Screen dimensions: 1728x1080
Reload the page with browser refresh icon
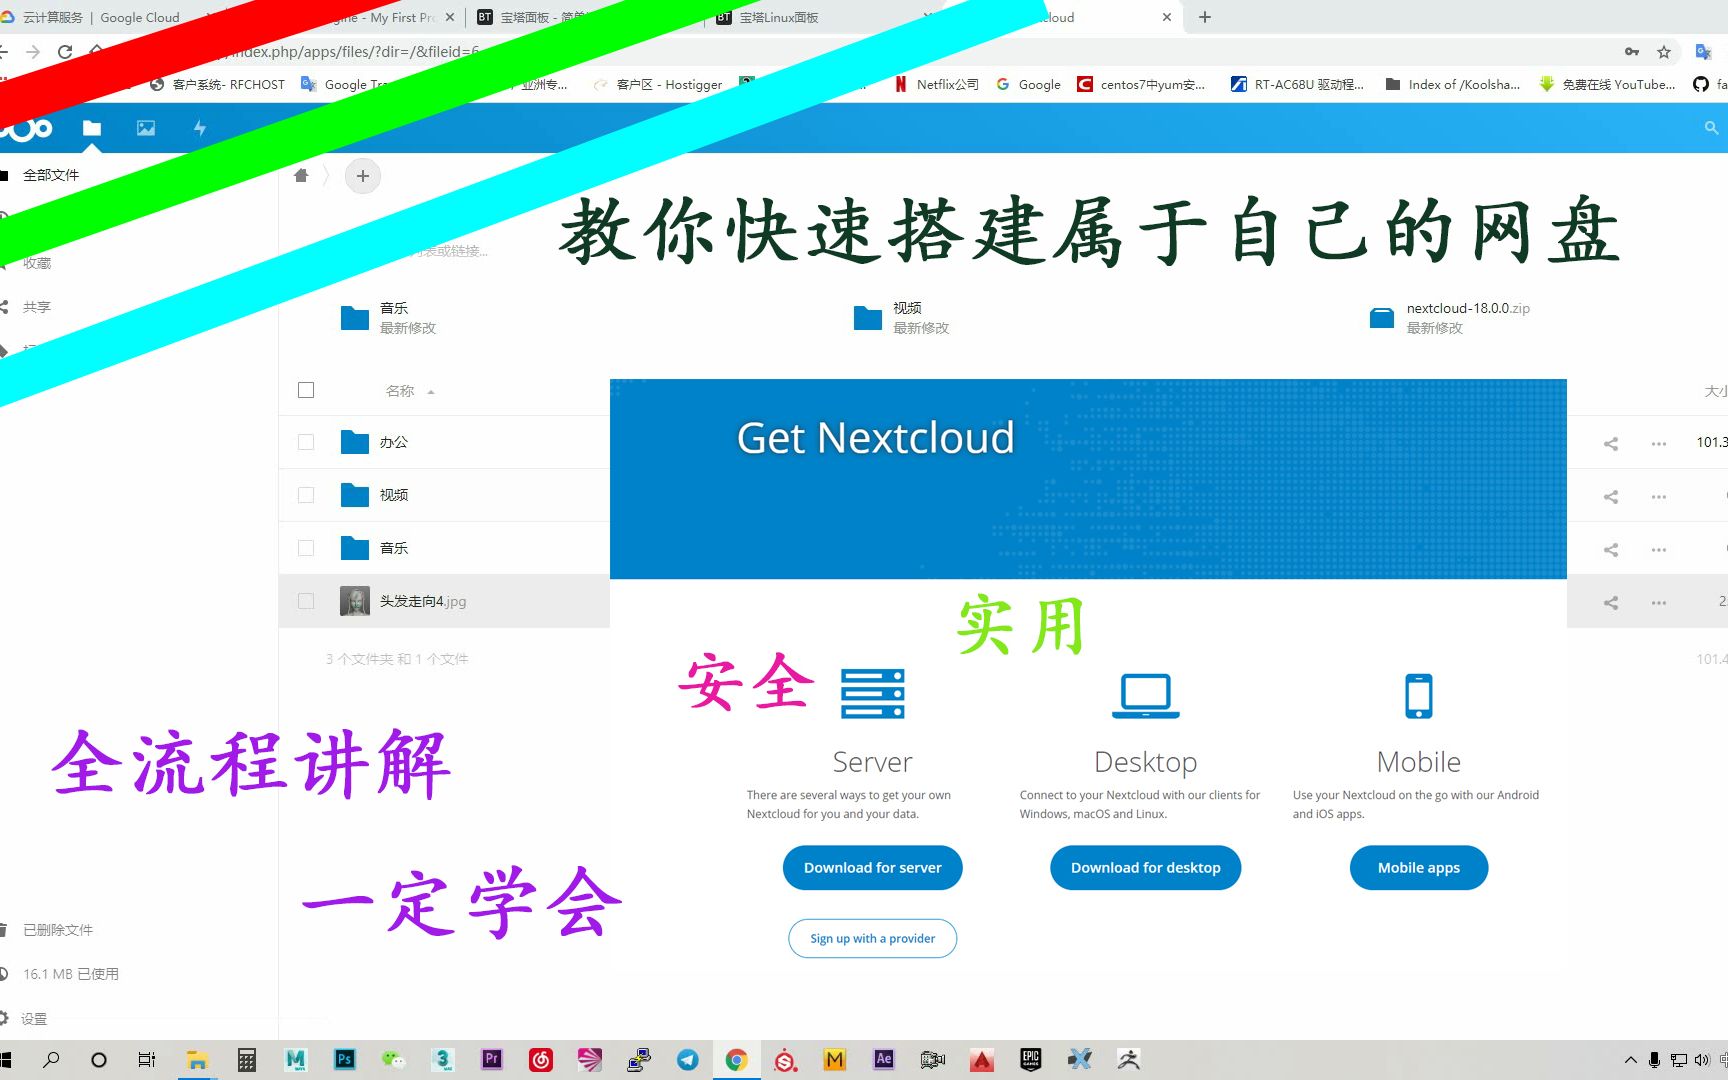click(65, 52)
